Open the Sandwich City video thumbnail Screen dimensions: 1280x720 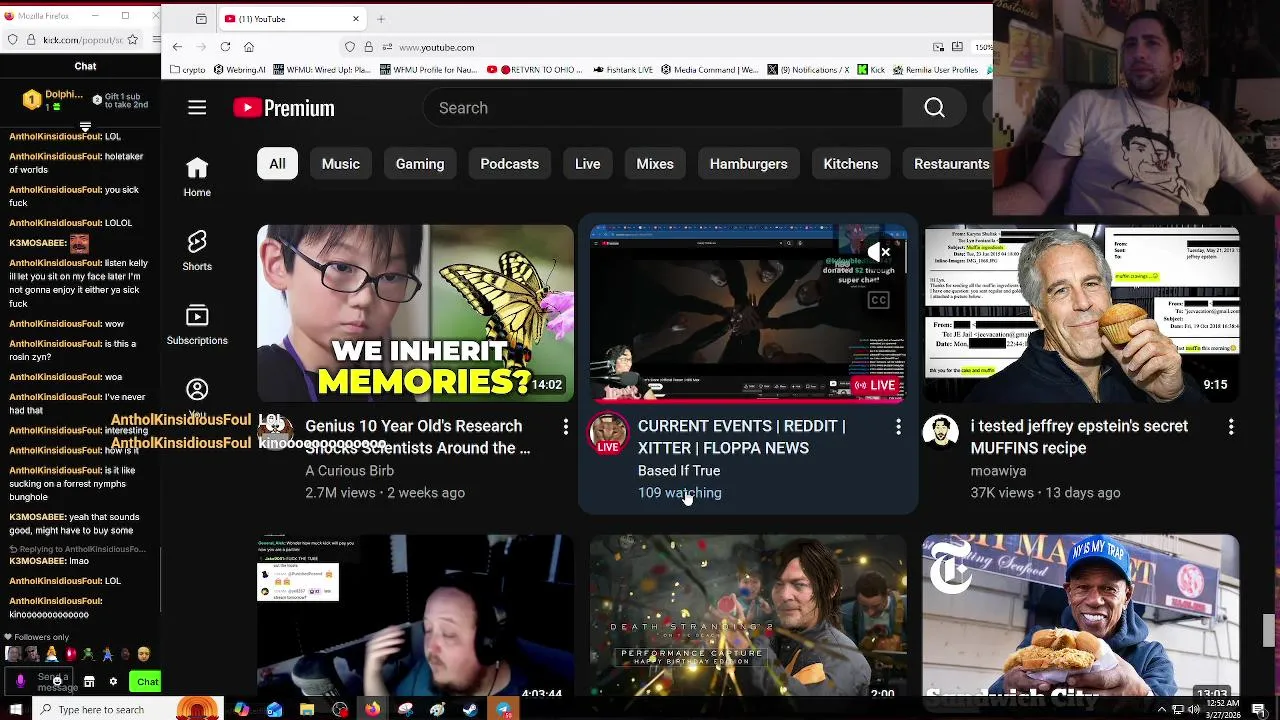click(1081, 615)
